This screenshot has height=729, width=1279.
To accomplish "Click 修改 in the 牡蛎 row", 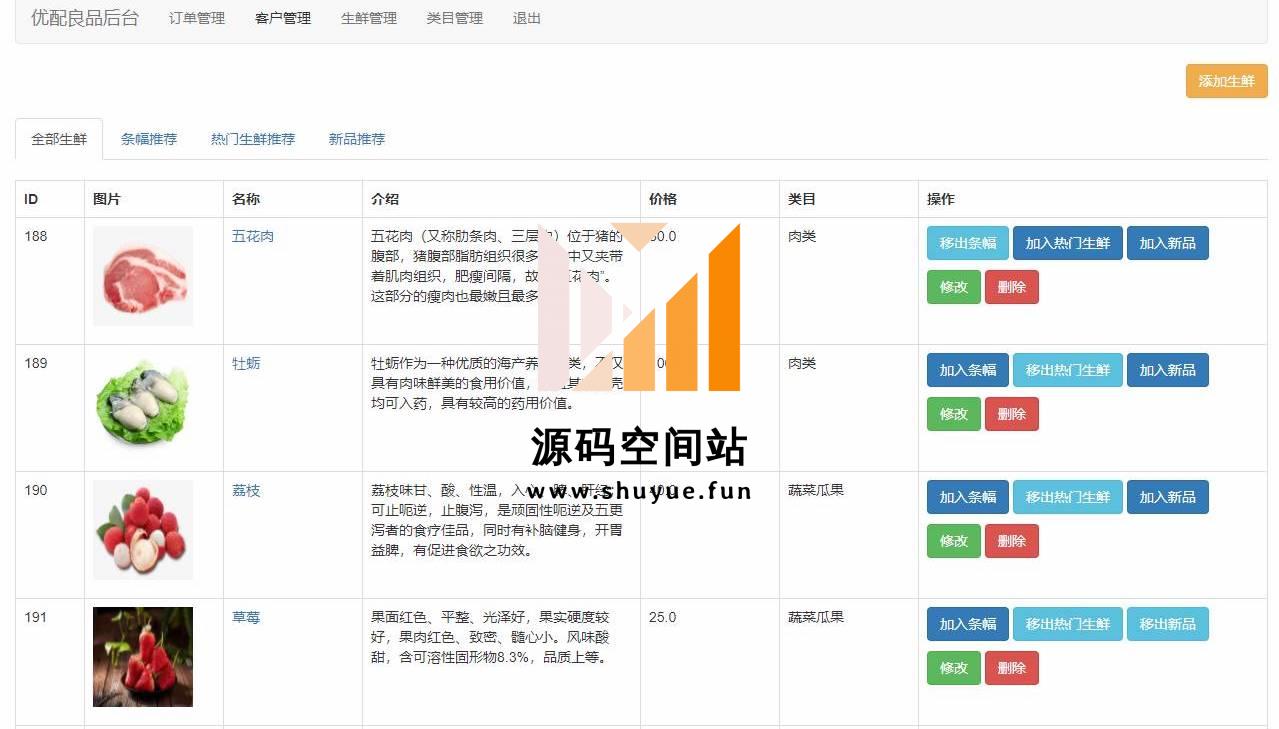I will (x=953, y=414).
